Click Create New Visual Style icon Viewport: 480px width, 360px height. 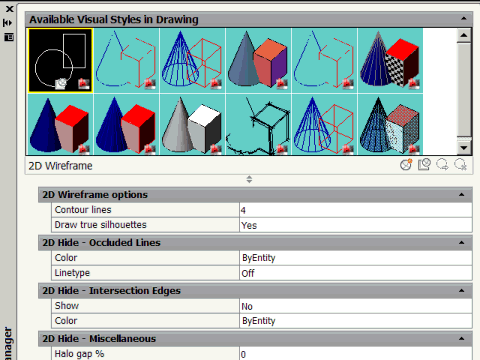[406, 165]
